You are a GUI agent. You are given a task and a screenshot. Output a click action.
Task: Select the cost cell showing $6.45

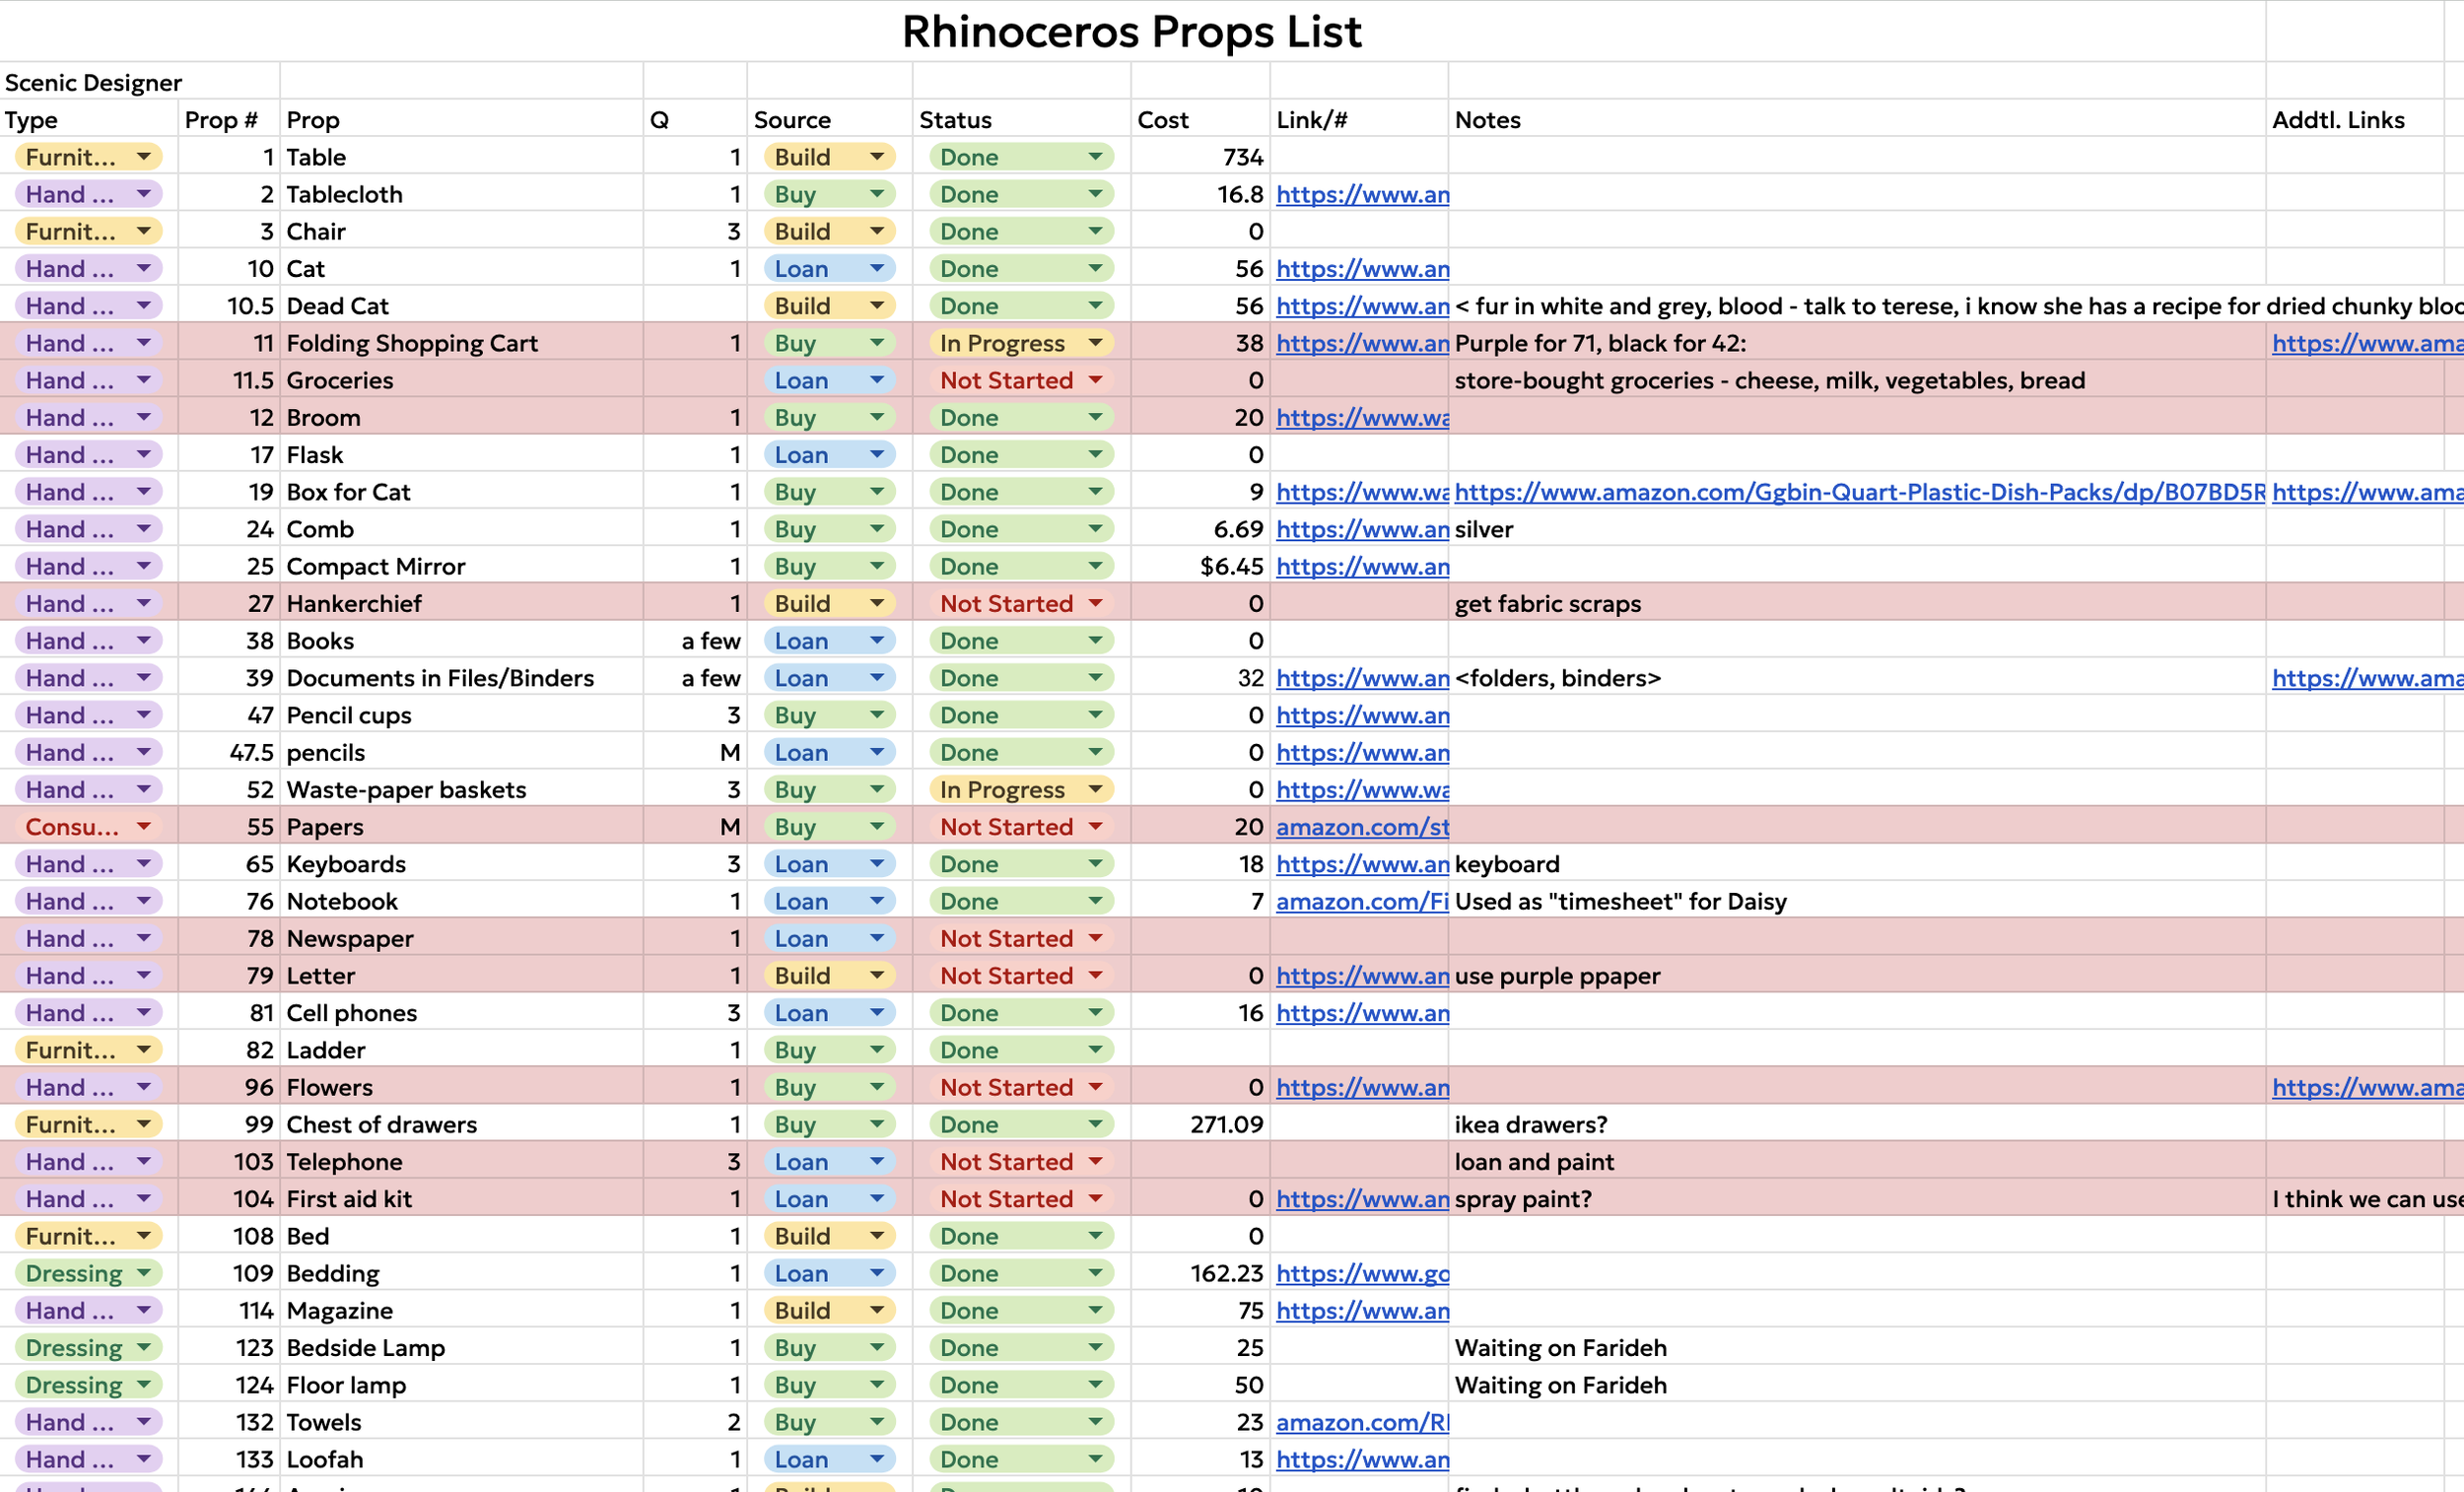(x=1200, y=566)
